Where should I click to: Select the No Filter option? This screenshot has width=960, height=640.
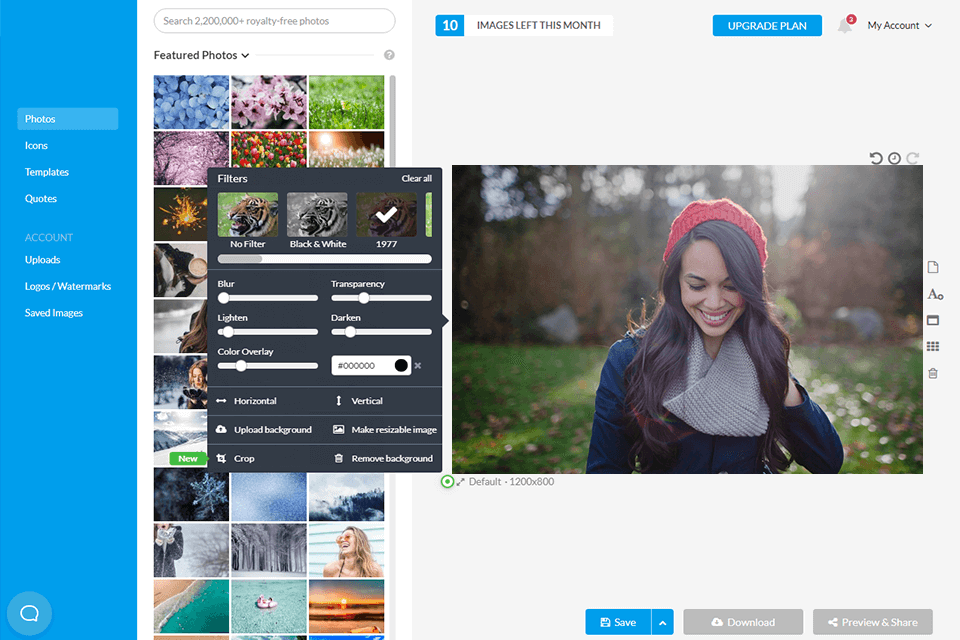coord(248,215)
